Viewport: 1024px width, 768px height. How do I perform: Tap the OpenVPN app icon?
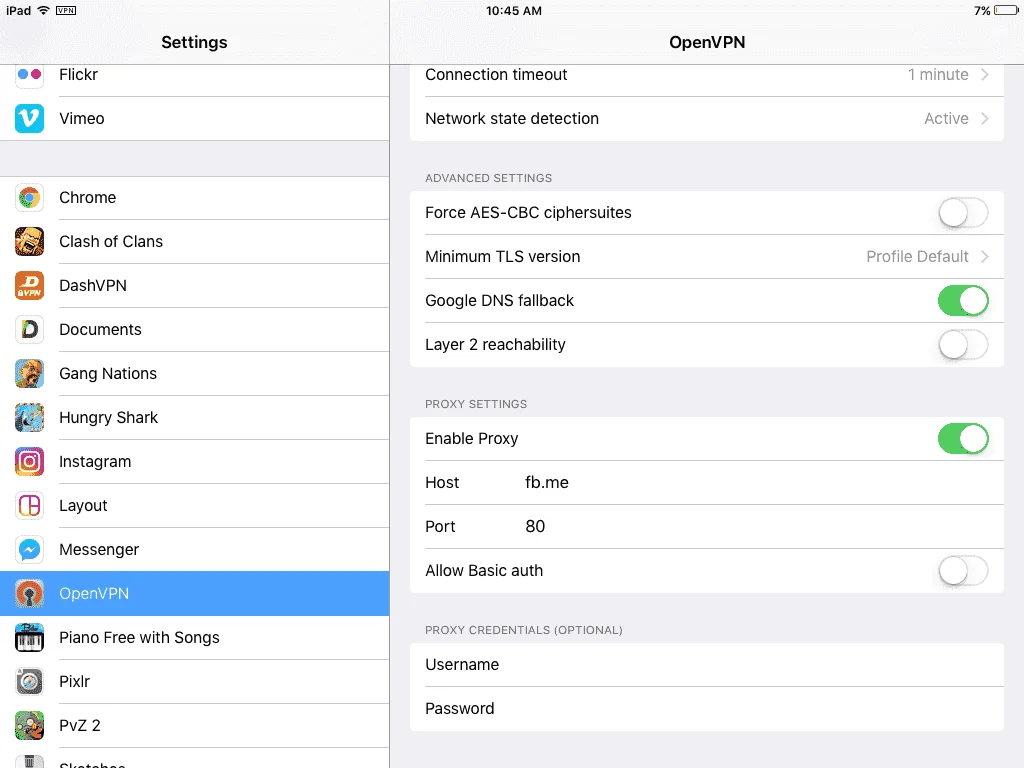pos(29,594)
